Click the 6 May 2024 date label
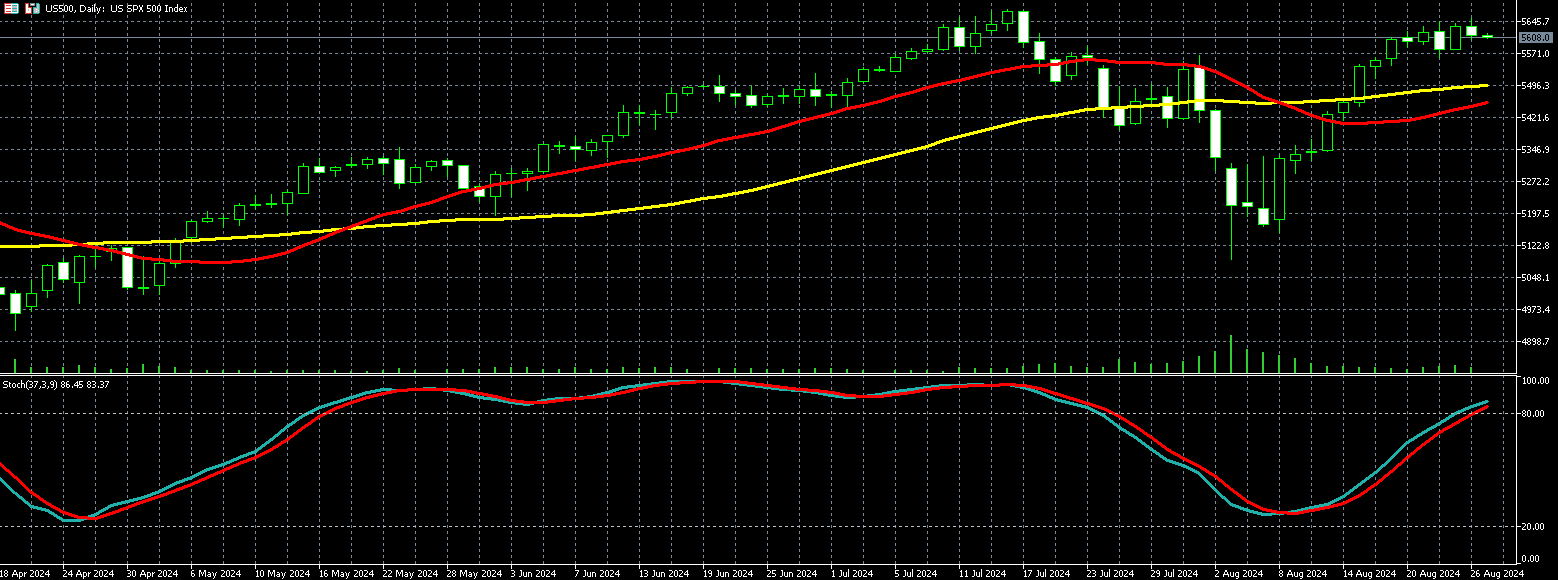 pos(216,574)
